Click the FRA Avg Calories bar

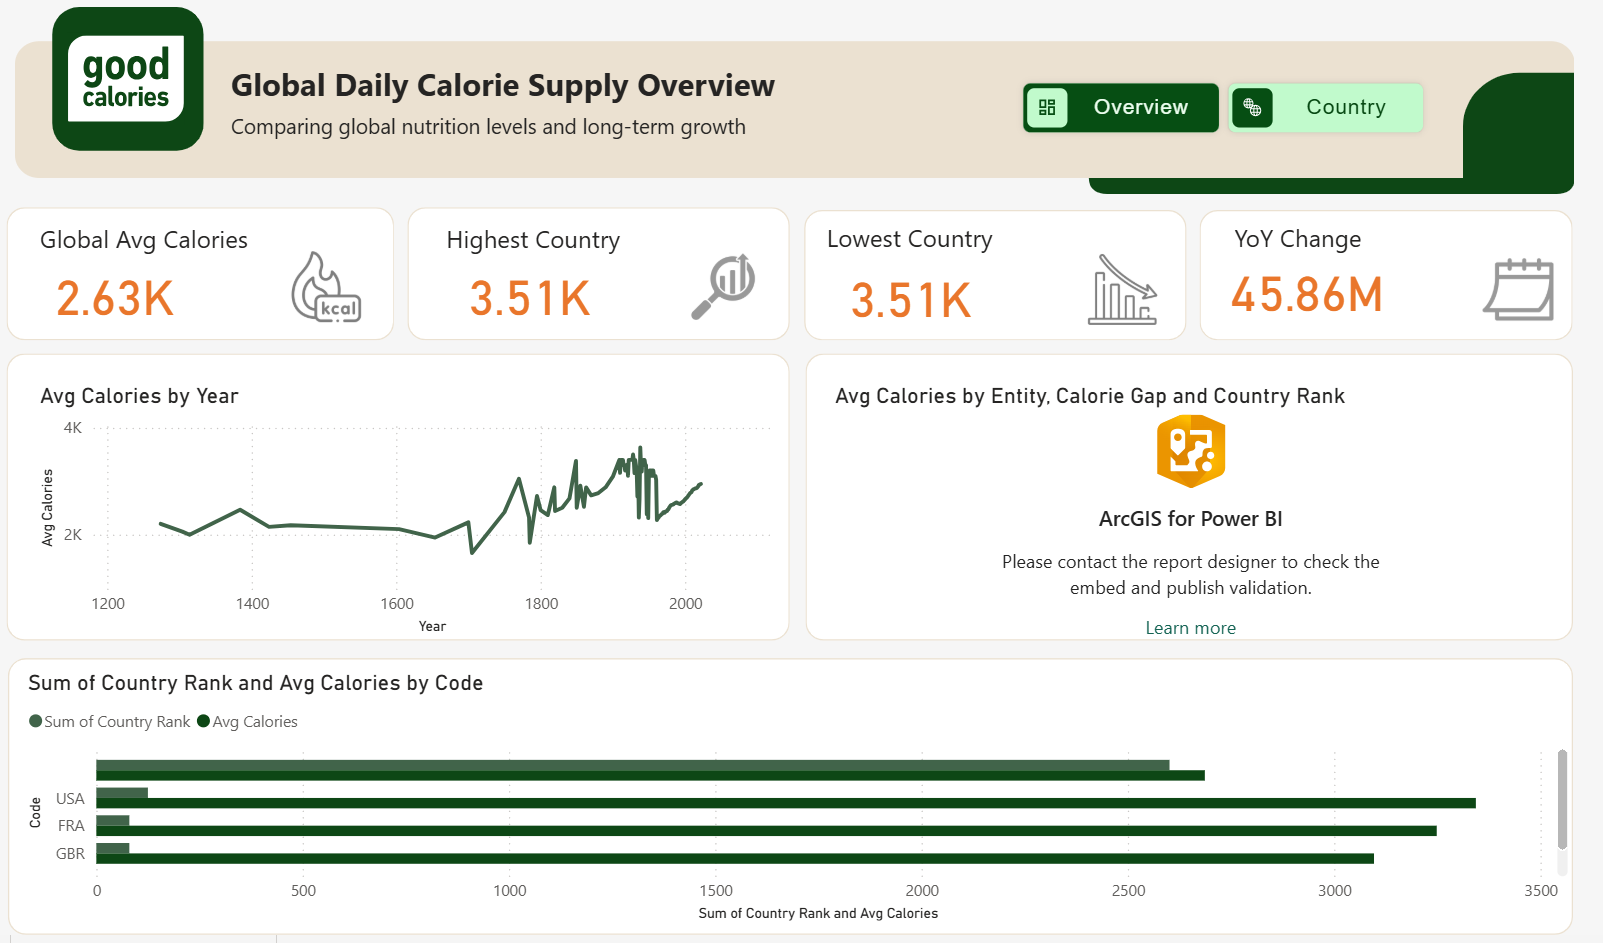point(766,831)
